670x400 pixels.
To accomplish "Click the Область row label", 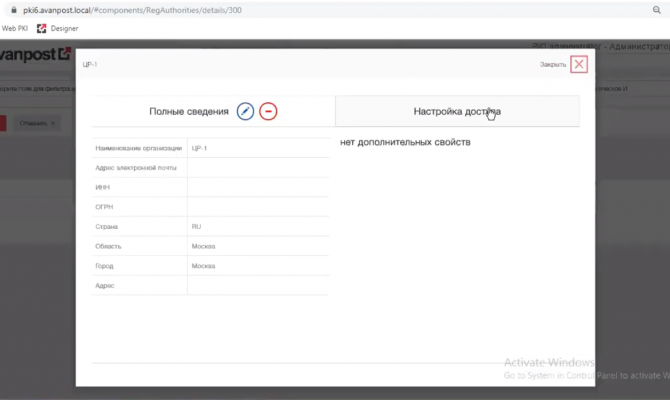I will 108,246.
